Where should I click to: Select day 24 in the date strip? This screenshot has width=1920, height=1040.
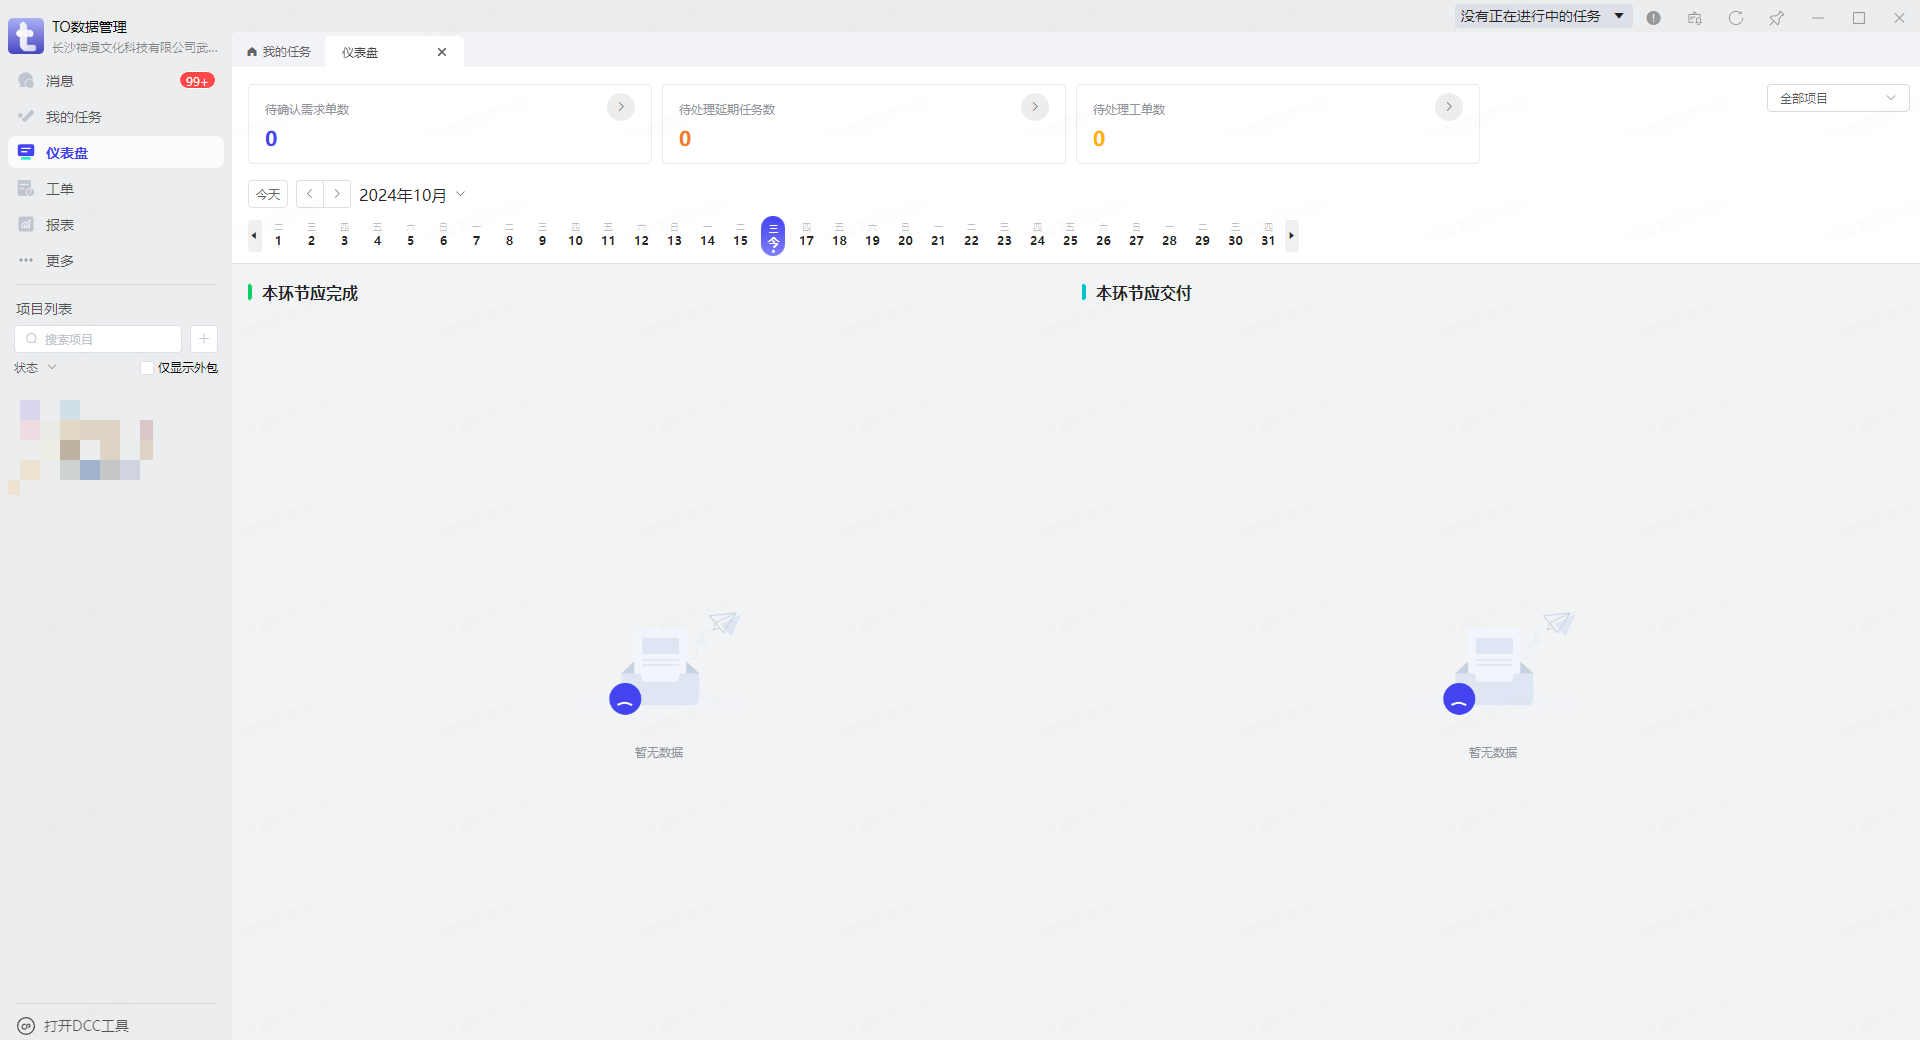pos(1037,236)
